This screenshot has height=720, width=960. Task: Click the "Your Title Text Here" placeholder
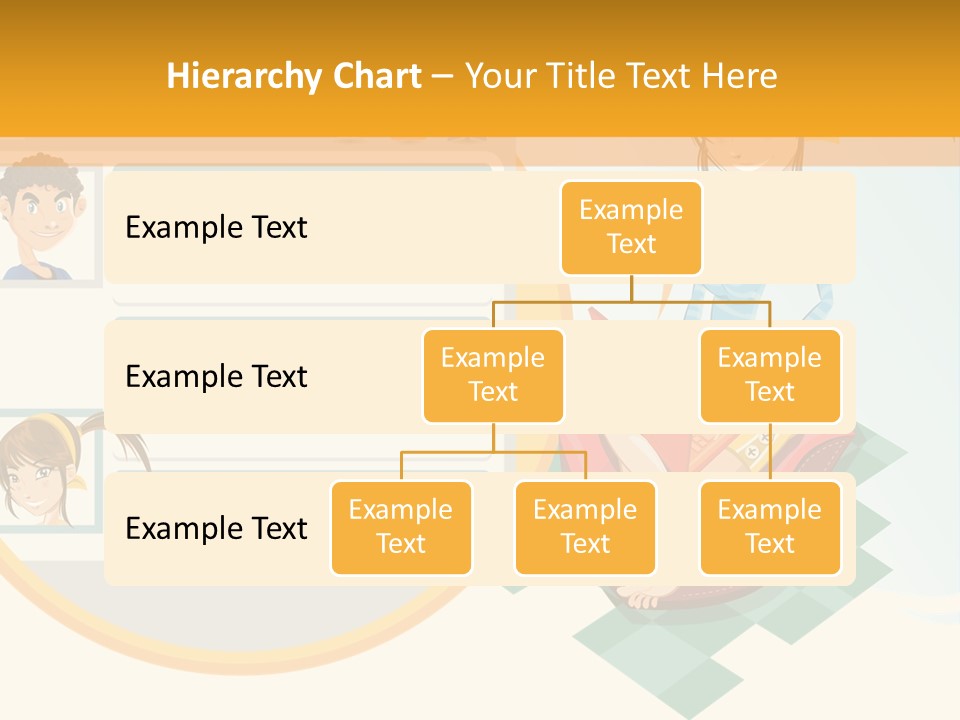click(621, 76)
